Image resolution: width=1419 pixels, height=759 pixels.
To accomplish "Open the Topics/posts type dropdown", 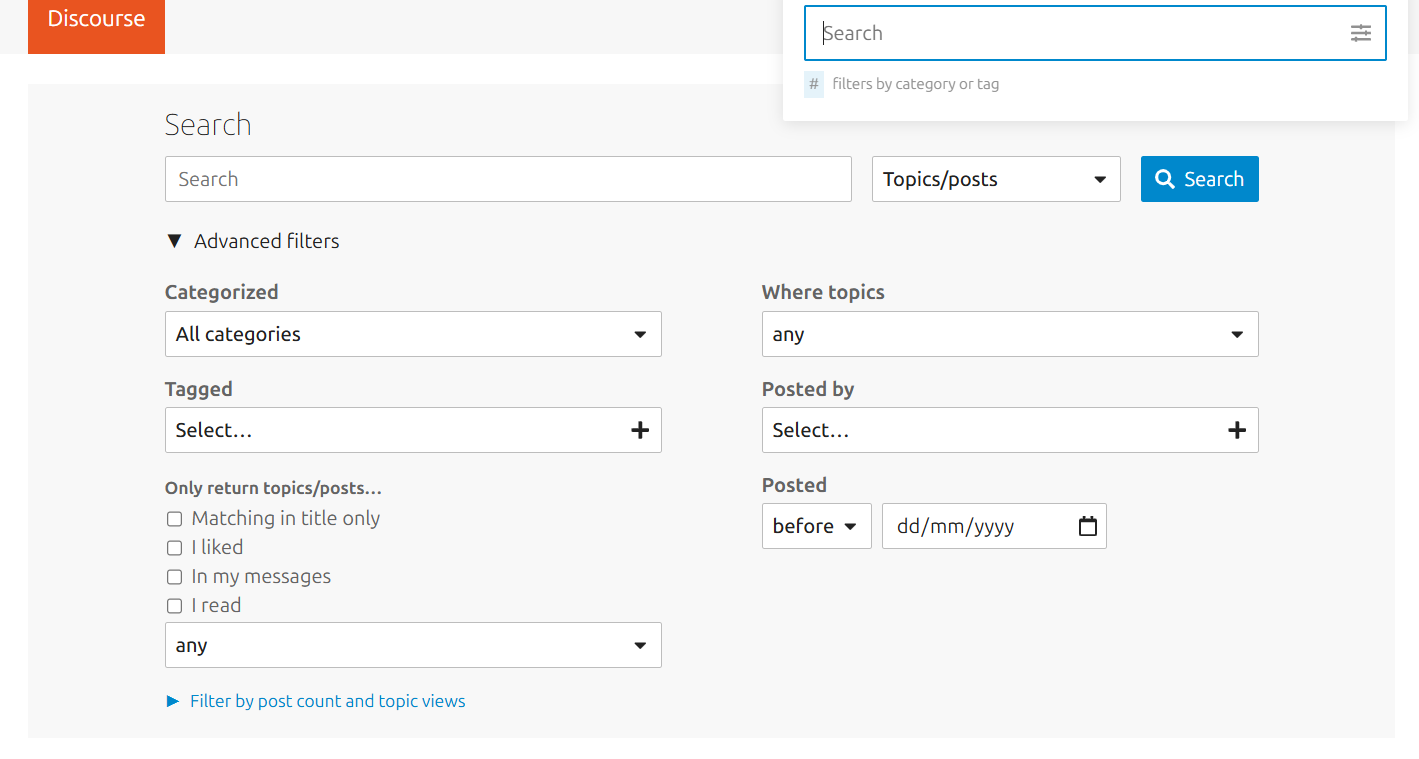I will 996,179.
